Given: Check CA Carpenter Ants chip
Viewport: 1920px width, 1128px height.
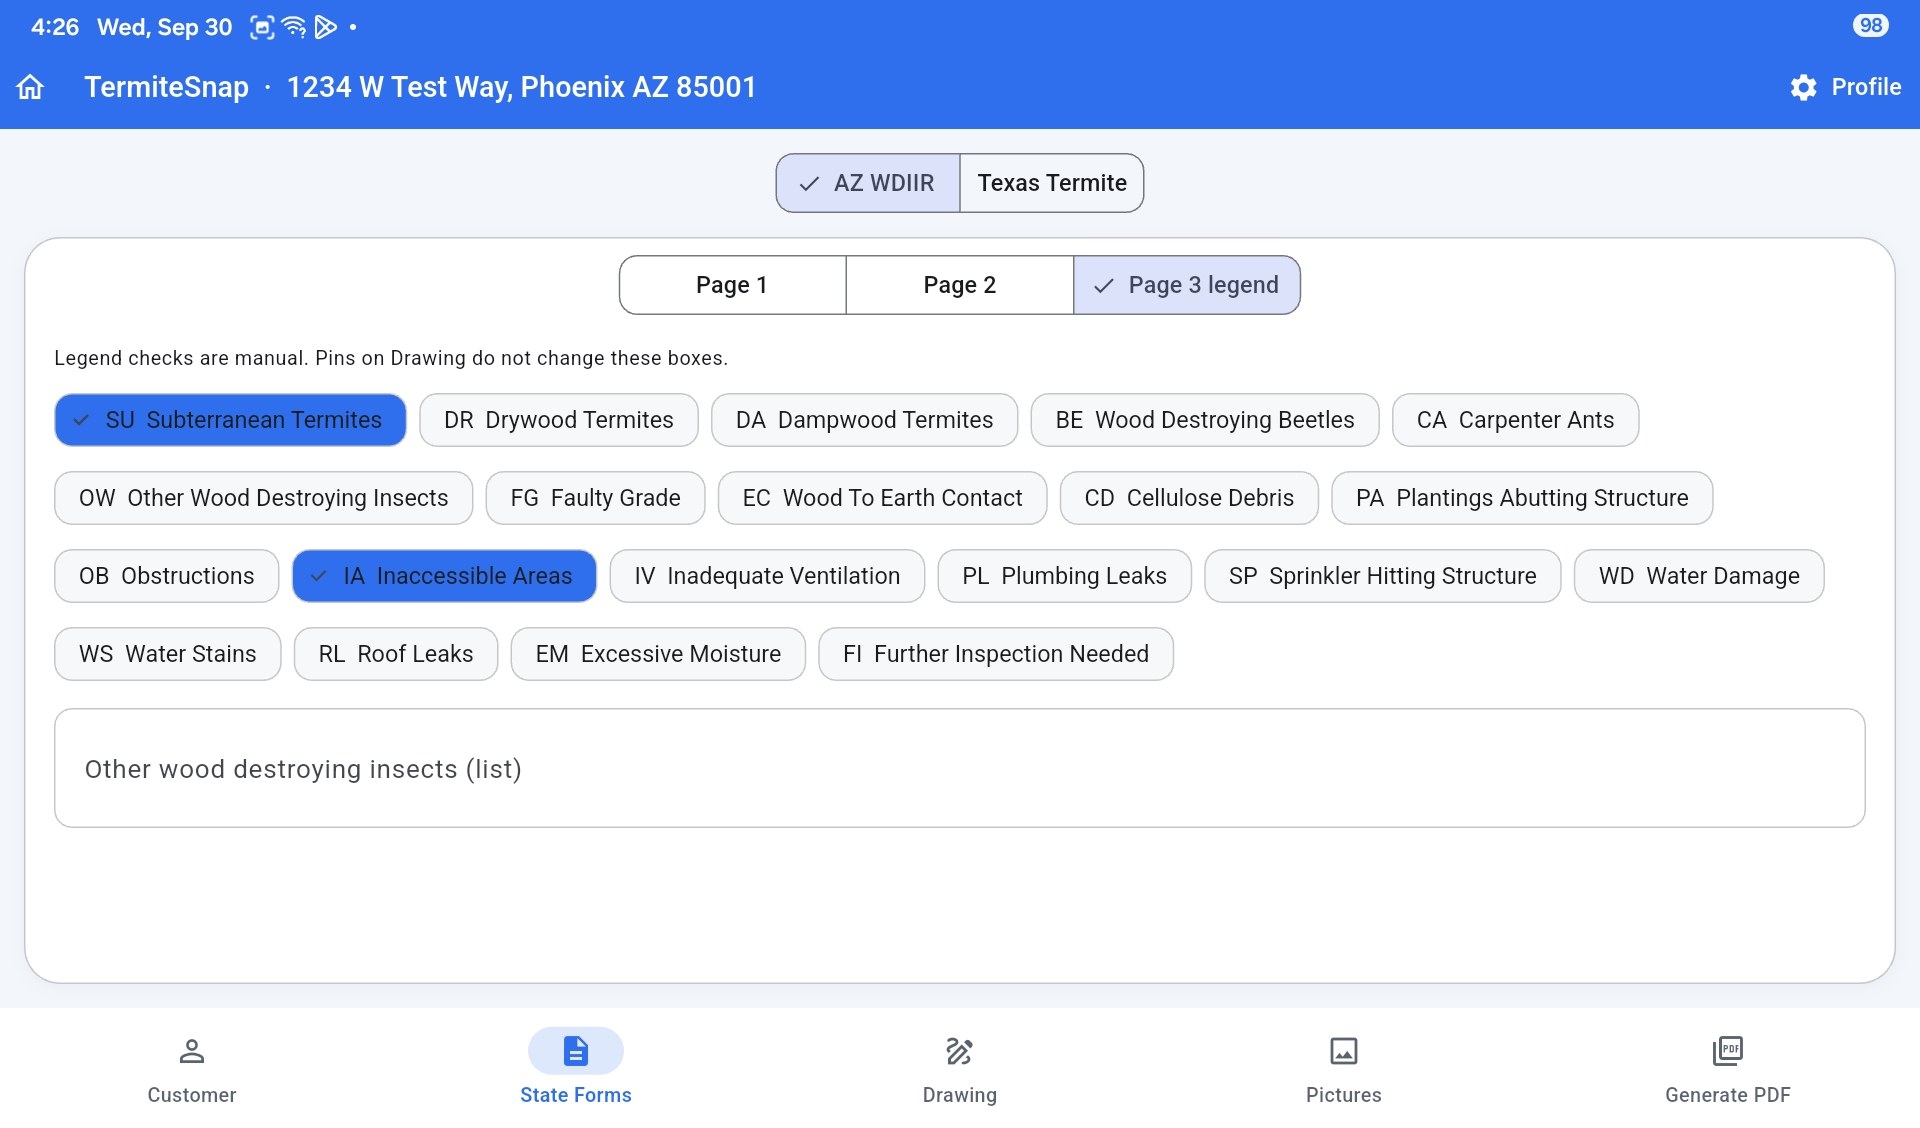Looking at the screenshot, I should pyautogui.click(x=1516, y=420).
